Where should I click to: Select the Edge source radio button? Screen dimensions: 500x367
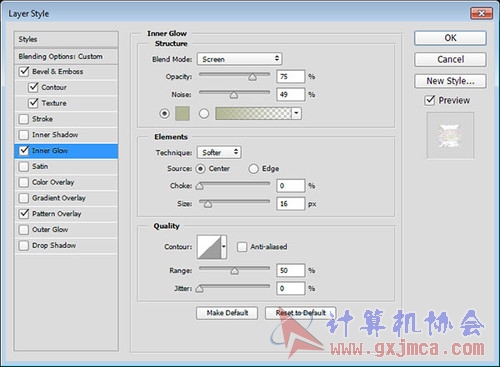[x=253, y=169]
